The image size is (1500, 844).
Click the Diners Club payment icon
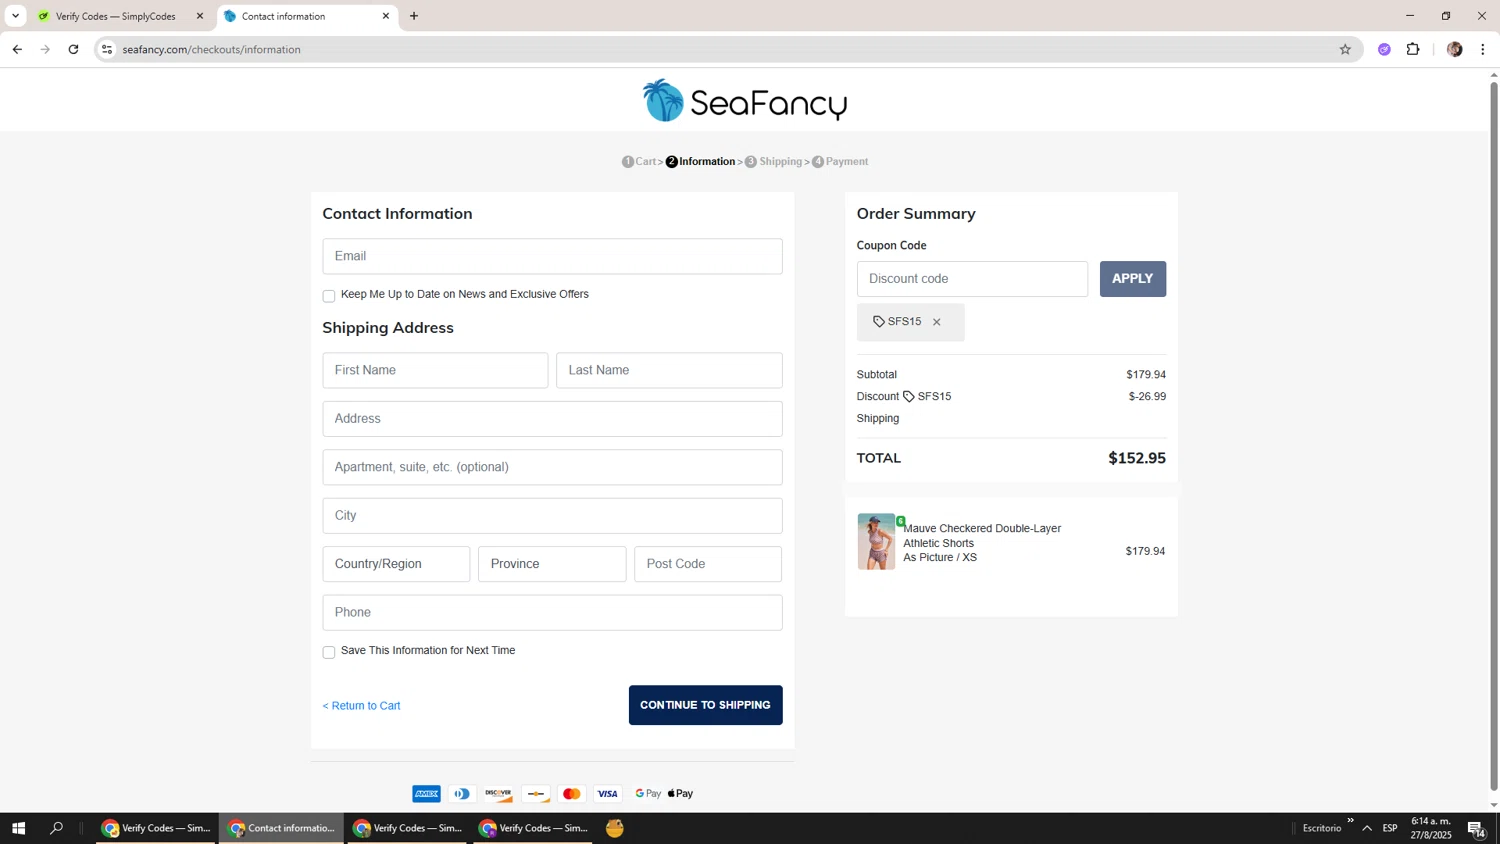pos(462,794)
